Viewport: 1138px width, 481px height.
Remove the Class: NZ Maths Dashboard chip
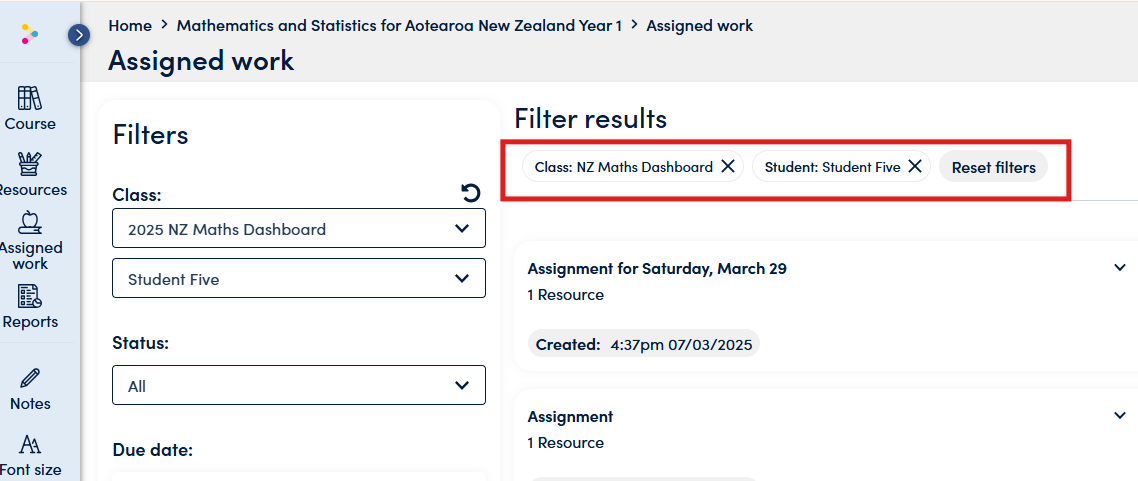tap(728, 167)
